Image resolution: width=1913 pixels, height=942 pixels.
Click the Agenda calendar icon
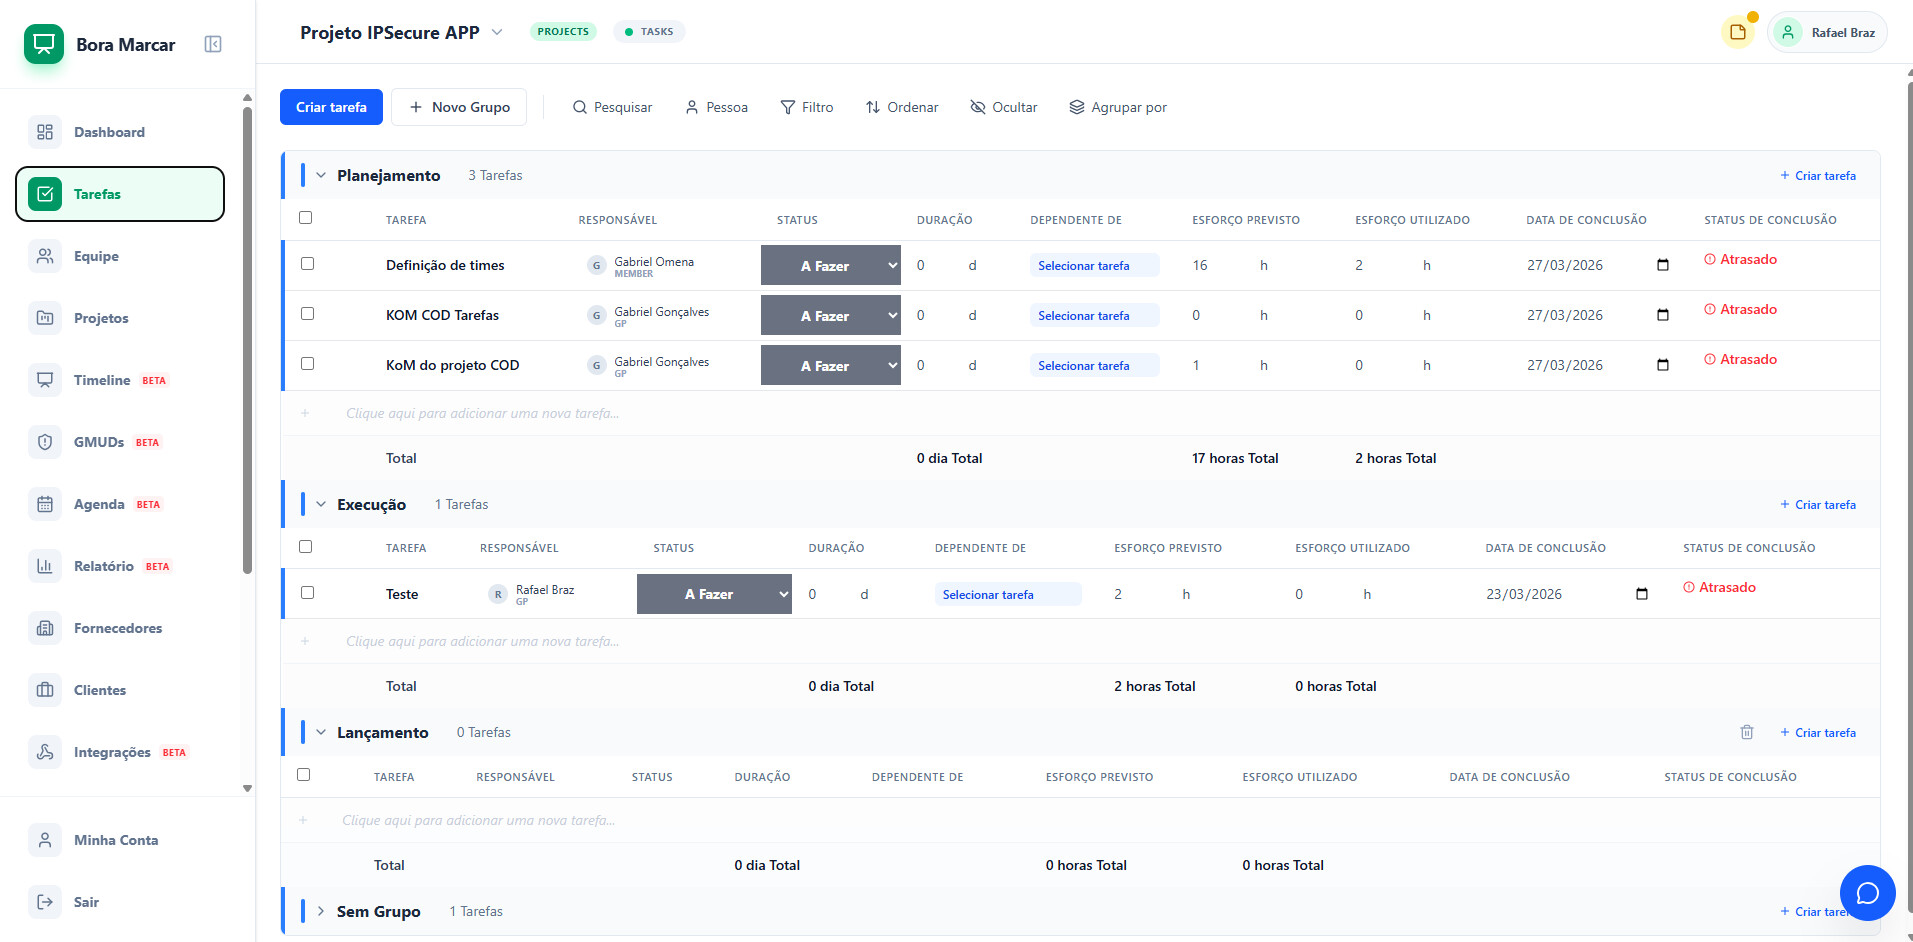pos(45,504)
